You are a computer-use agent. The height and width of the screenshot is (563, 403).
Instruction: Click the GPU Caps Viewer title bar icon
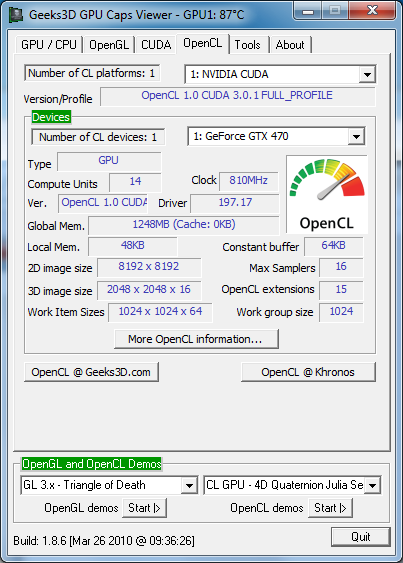[16, 15]
